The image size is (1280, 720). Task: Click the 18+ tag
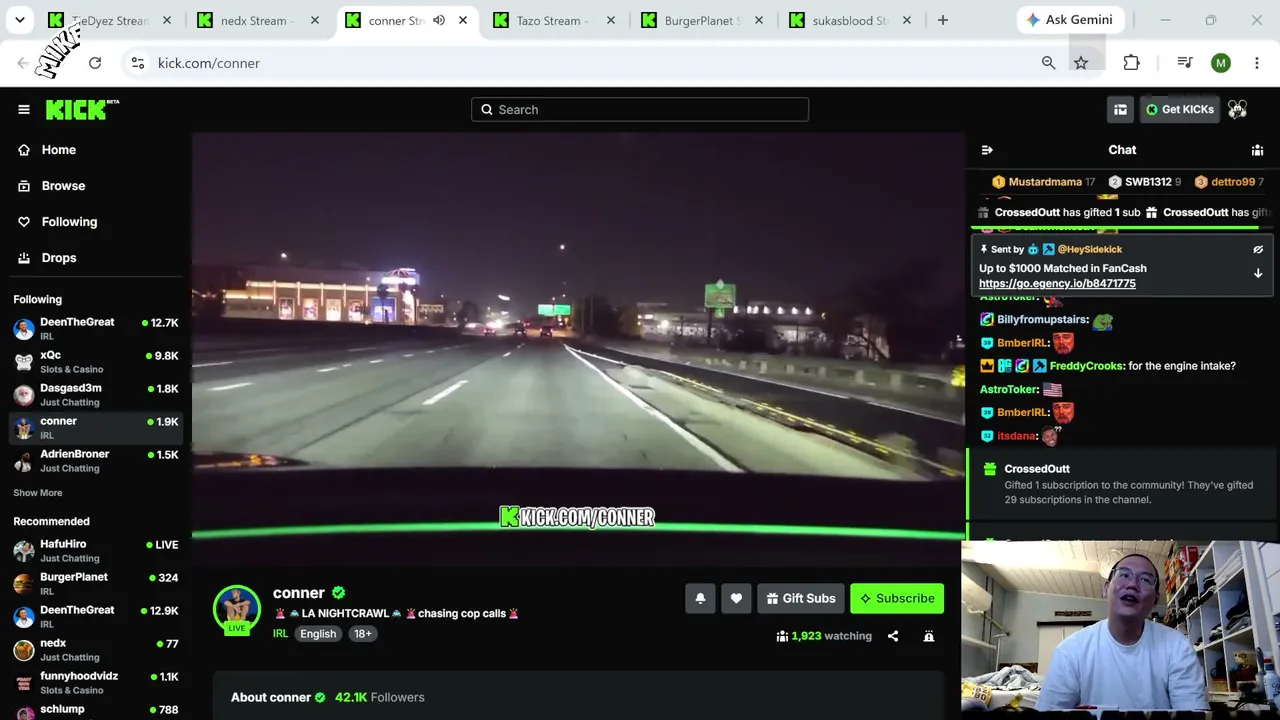click(362, 634)
